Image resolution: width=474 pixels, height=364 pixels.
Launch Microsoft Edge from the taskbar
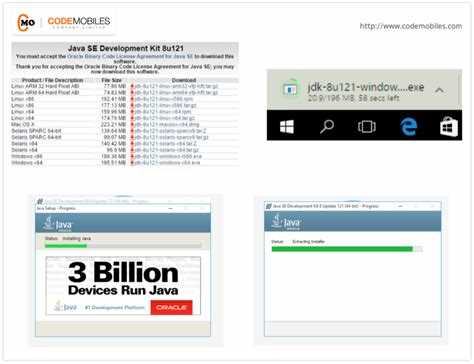click(408, 127)
